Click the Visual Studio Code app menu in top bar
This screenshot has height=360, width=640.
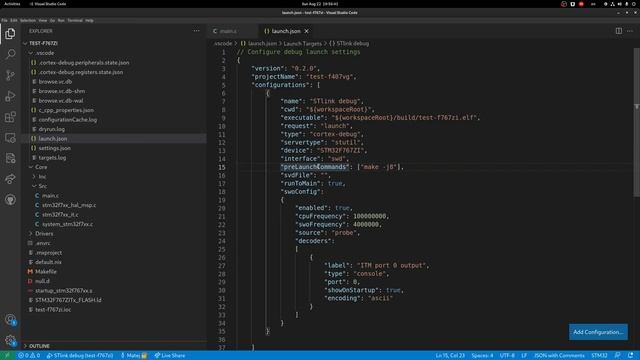coord(47,4)
